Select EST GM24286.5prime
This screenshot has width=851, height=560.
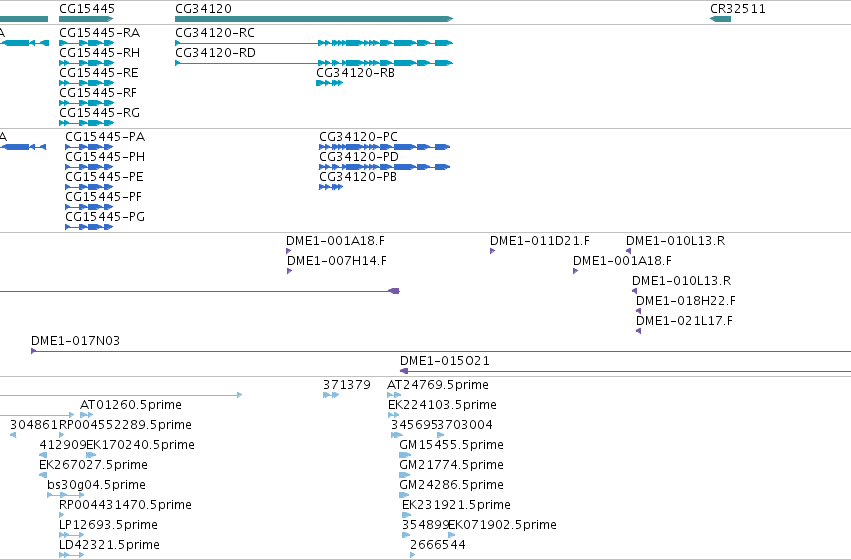tap(404, 495)
